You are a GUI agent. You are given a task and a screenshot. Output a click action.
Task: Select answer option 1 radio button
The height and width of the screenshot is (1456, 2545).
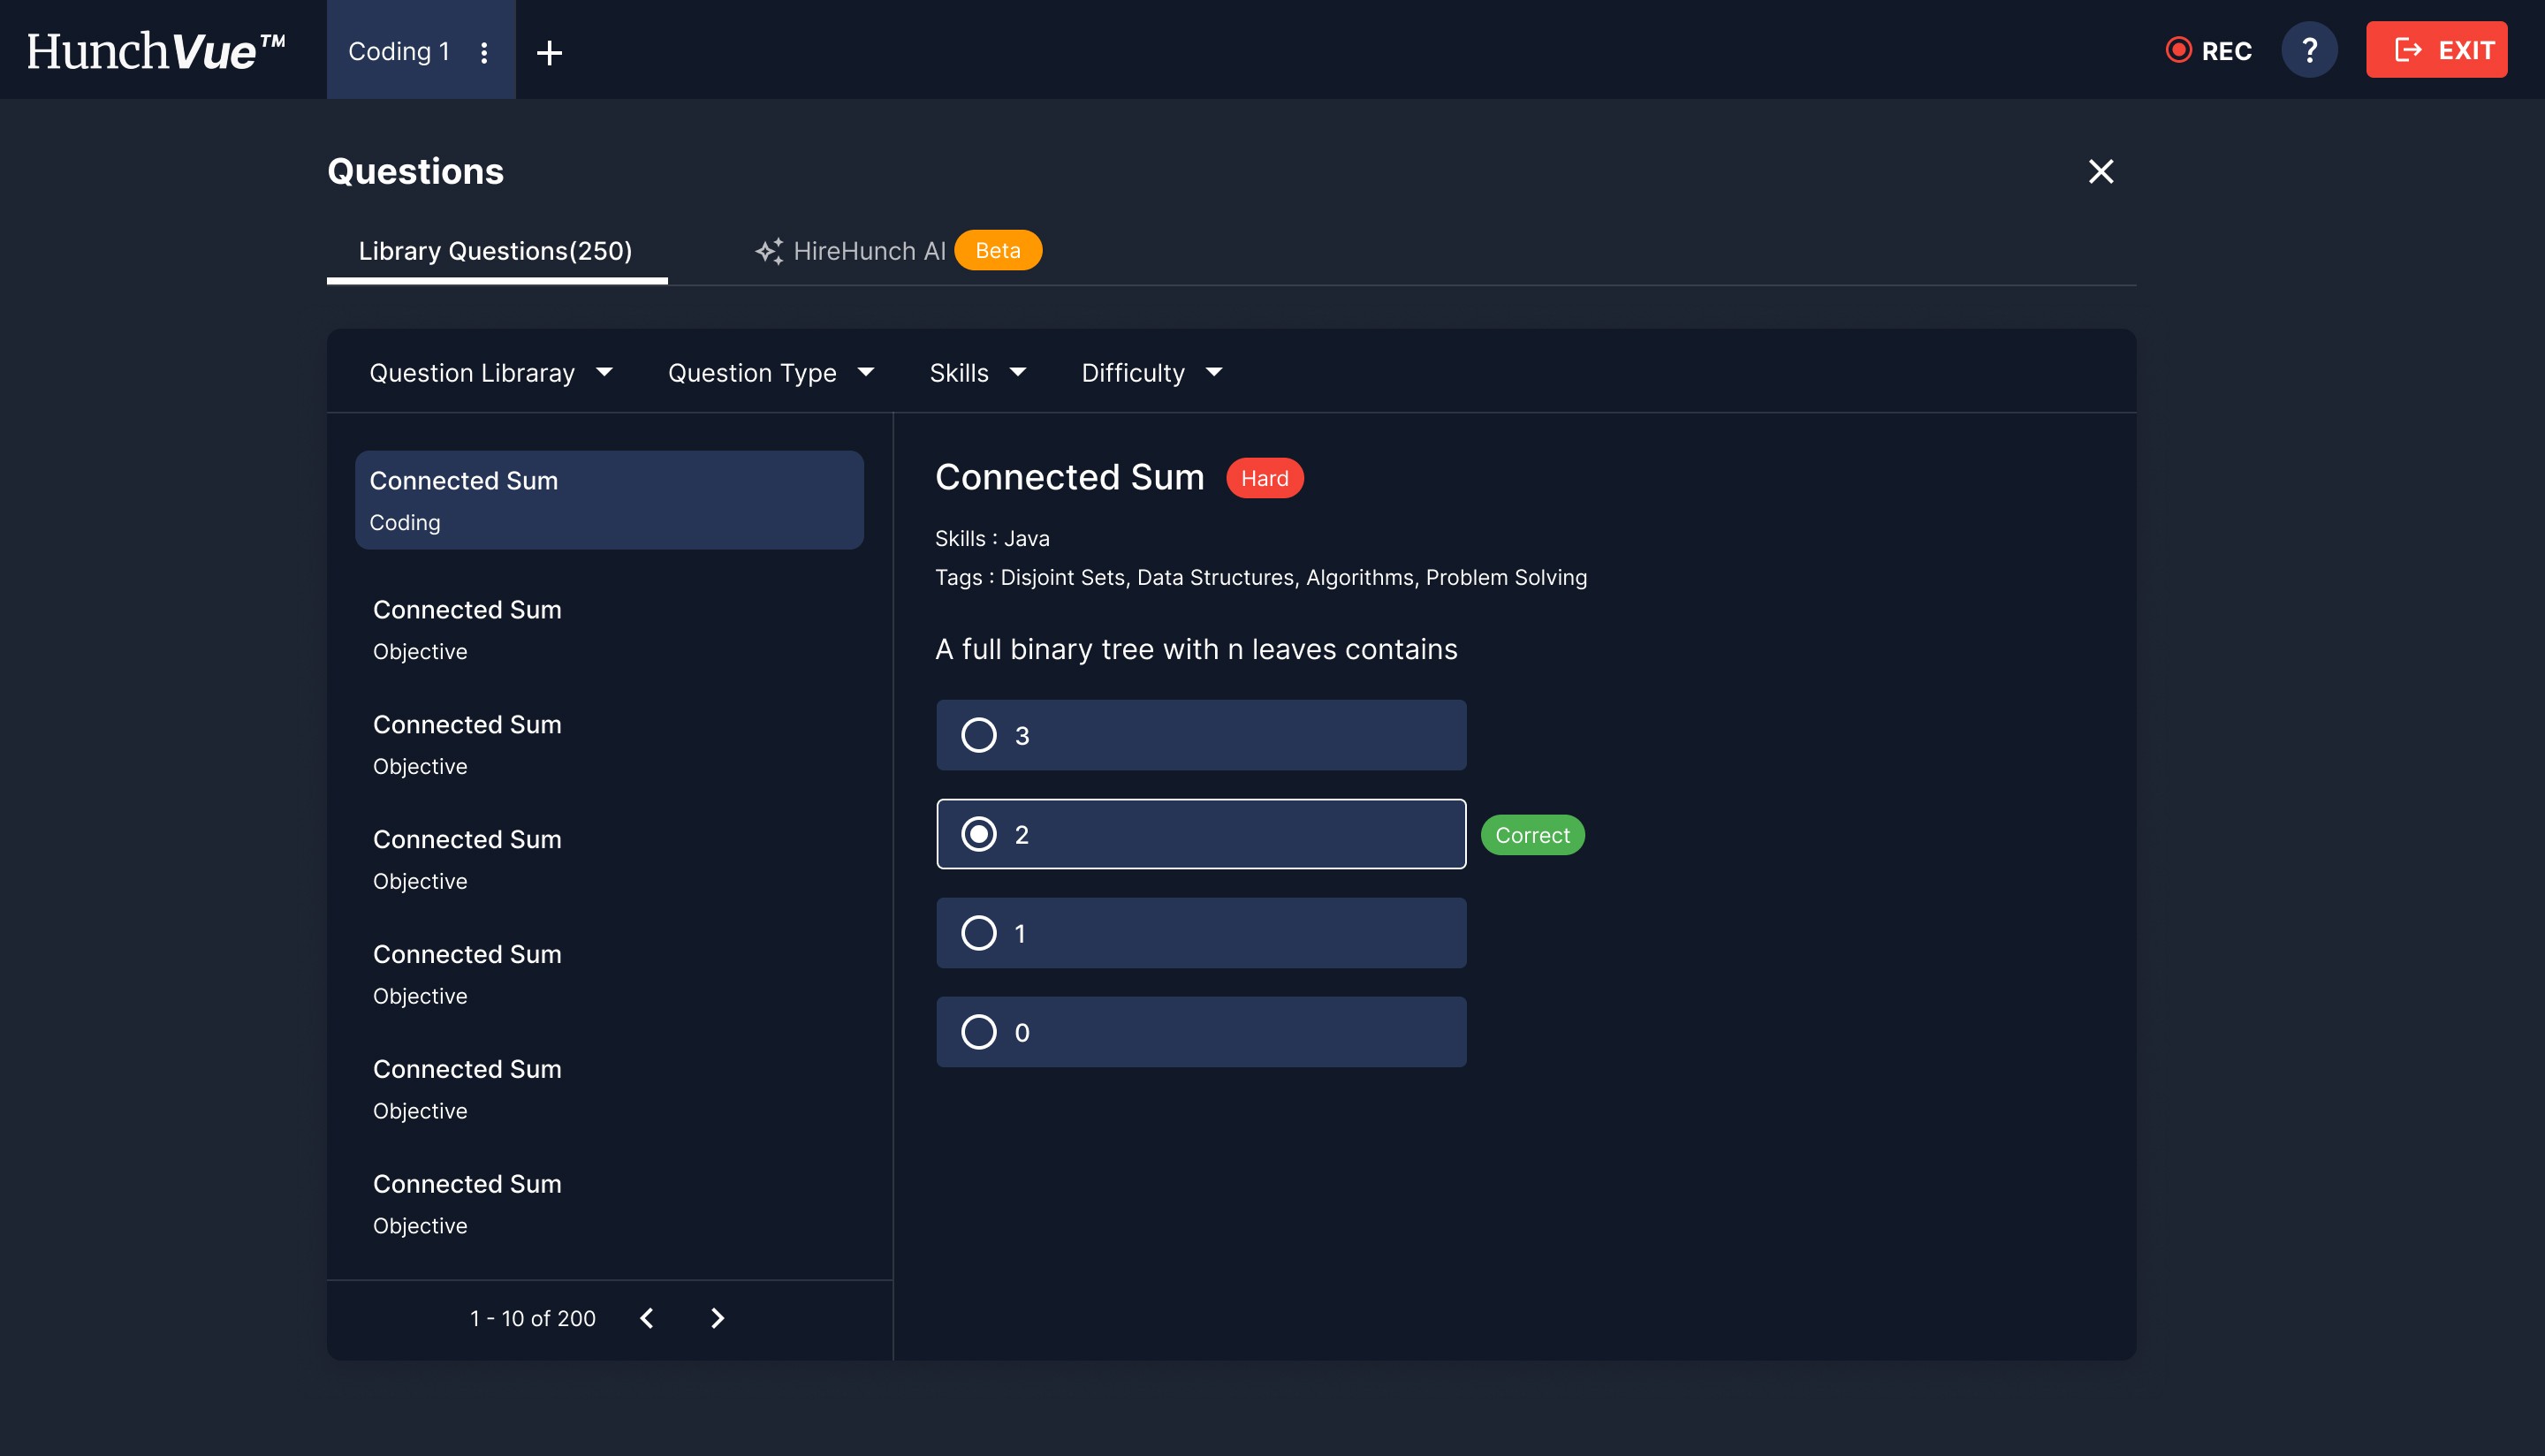click(978, 933)
